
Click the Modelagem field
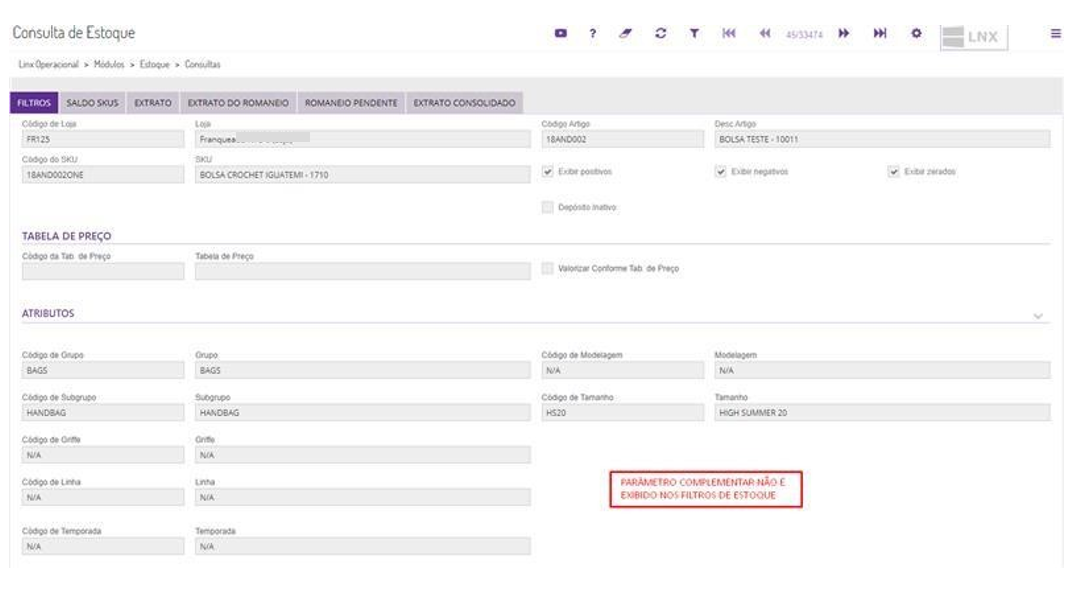pos(882,370)
